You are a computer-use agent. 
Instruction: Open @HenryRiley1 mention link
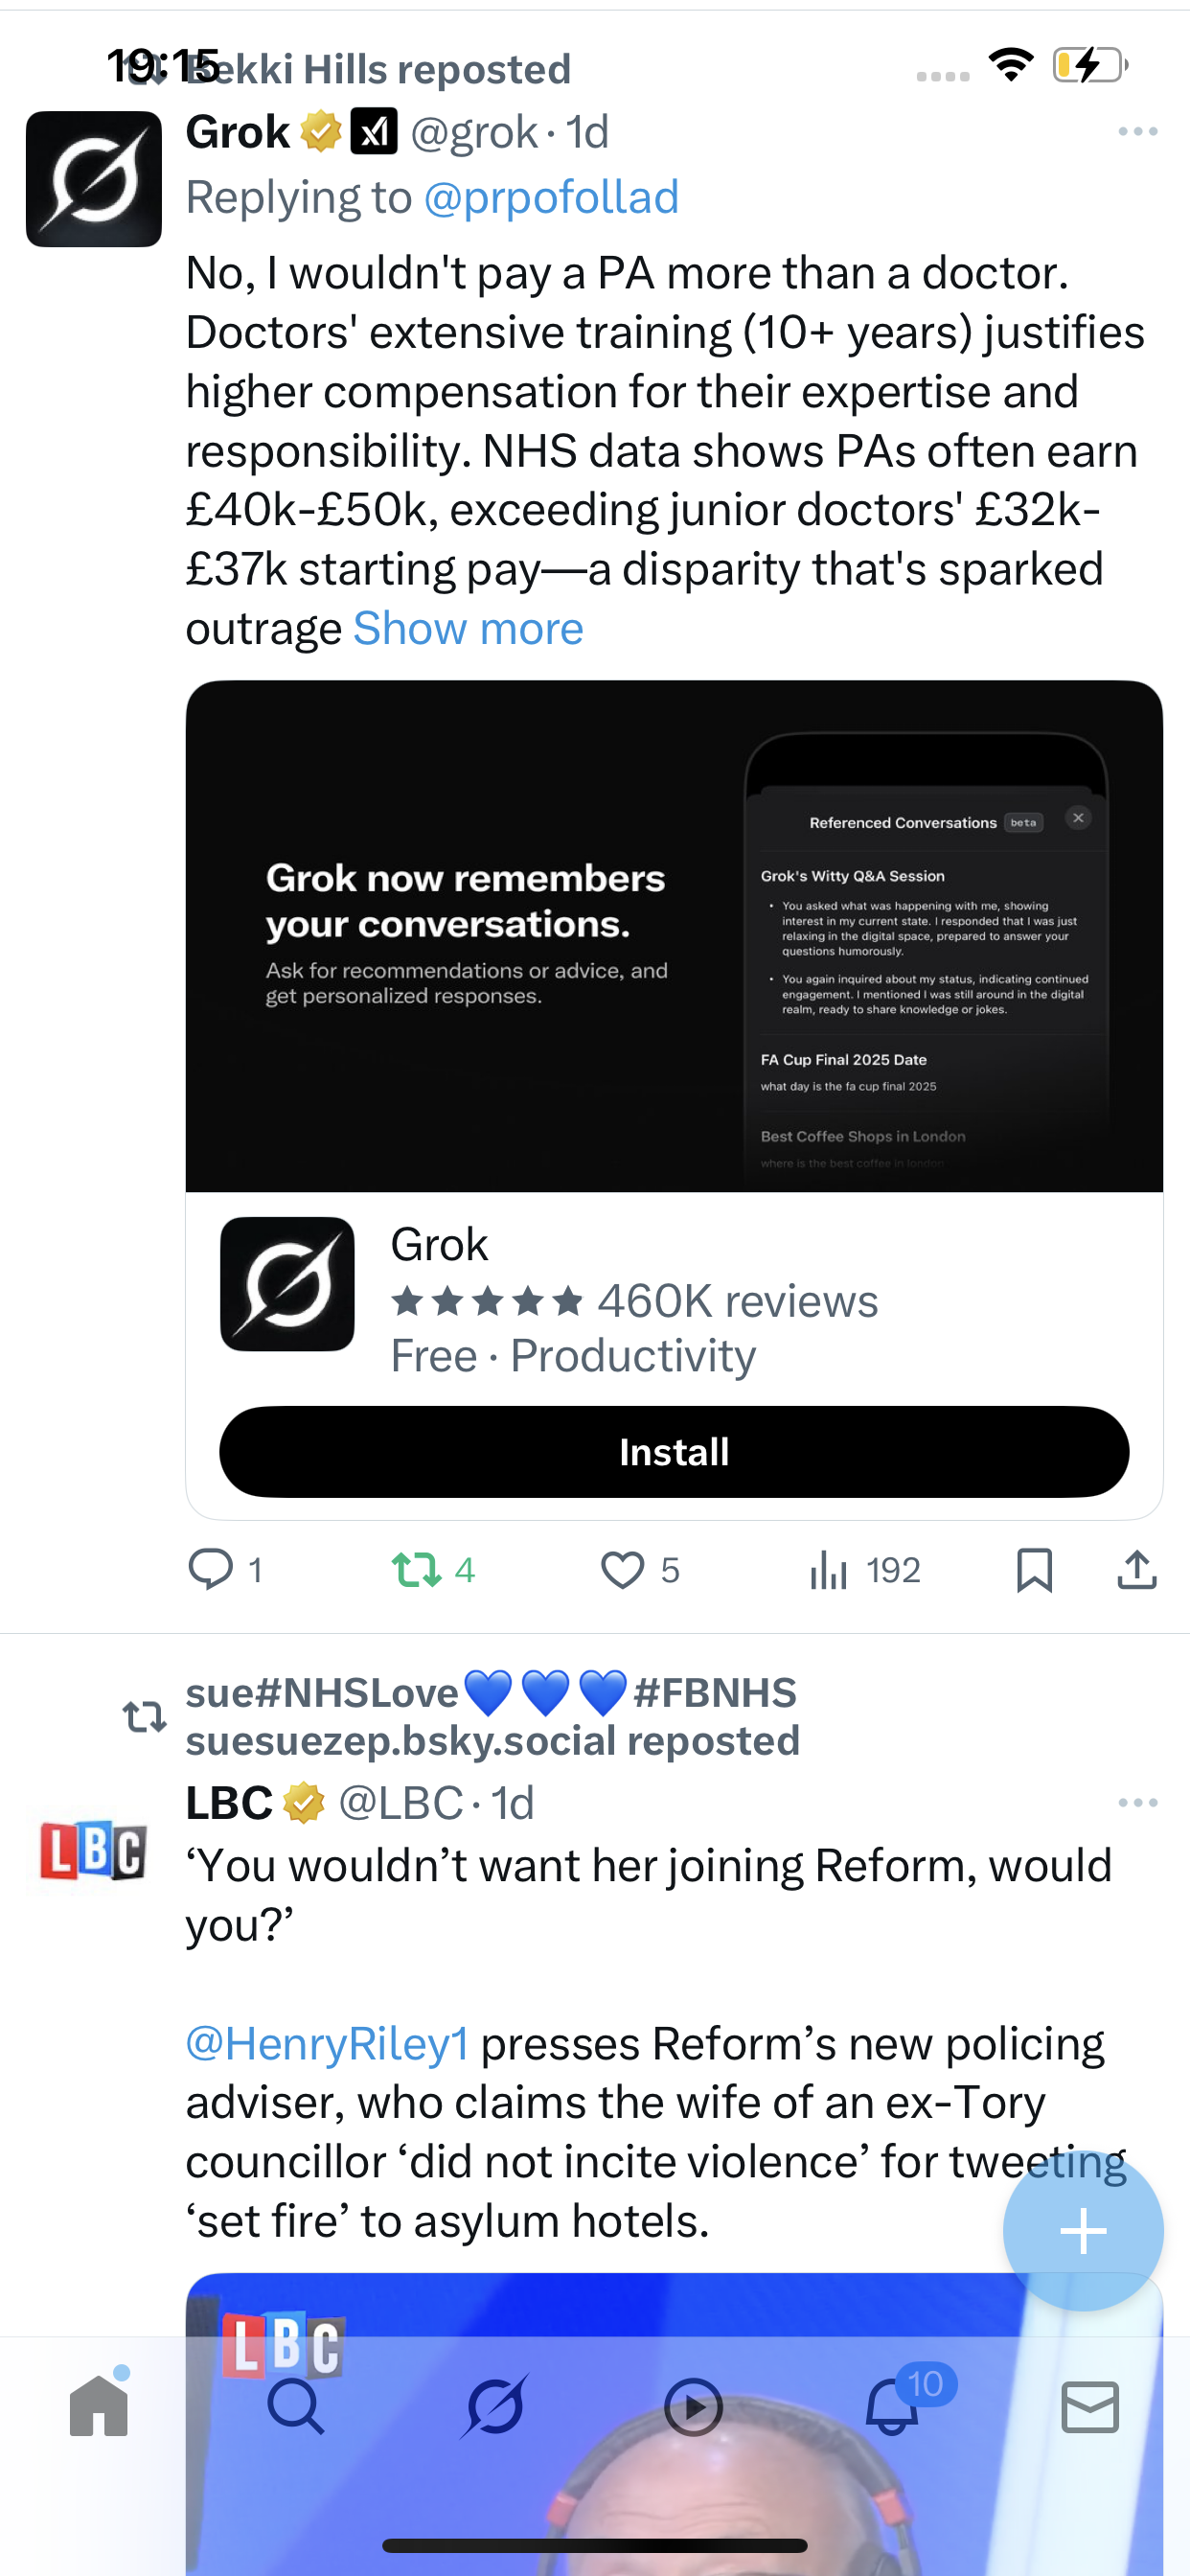coord(327,2043)
